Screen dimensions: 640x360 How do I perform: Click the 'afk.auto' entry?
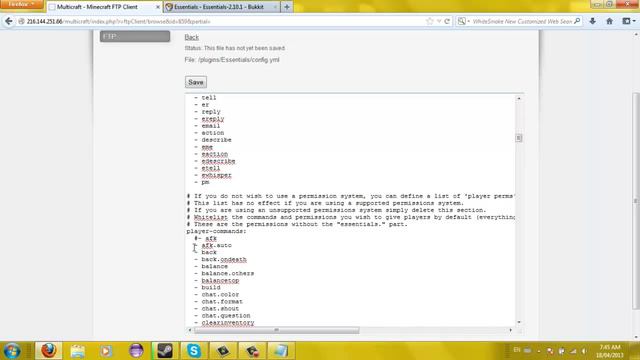coord(216,245)
